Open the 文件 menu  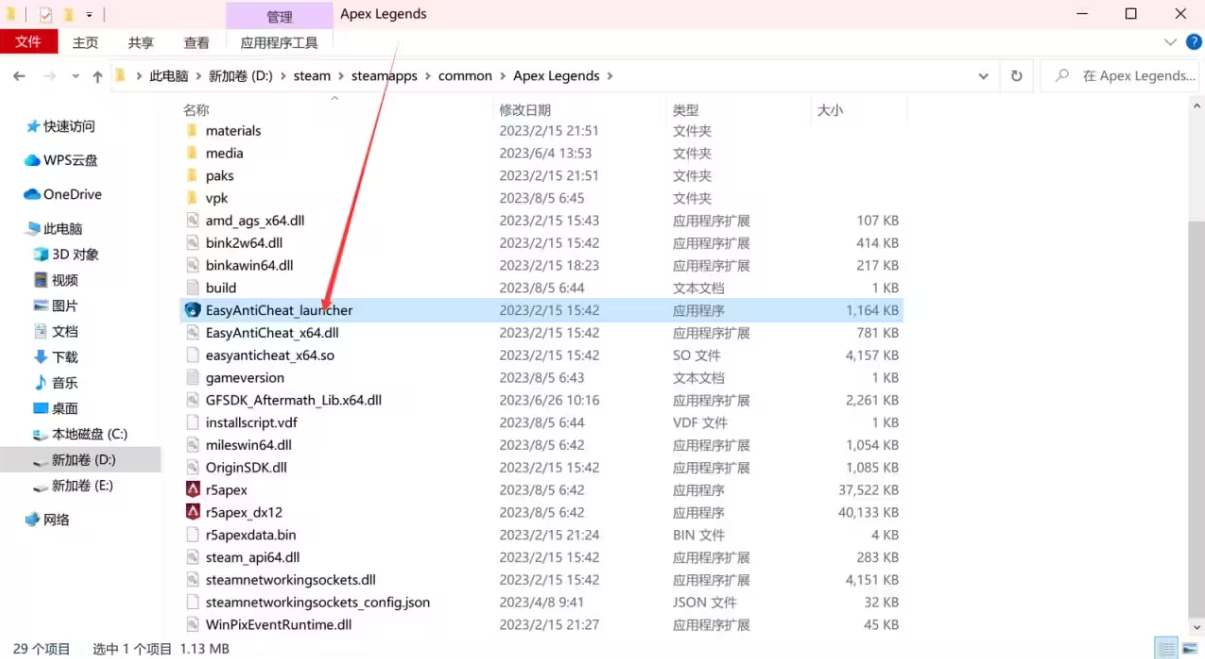pos(30,42)
